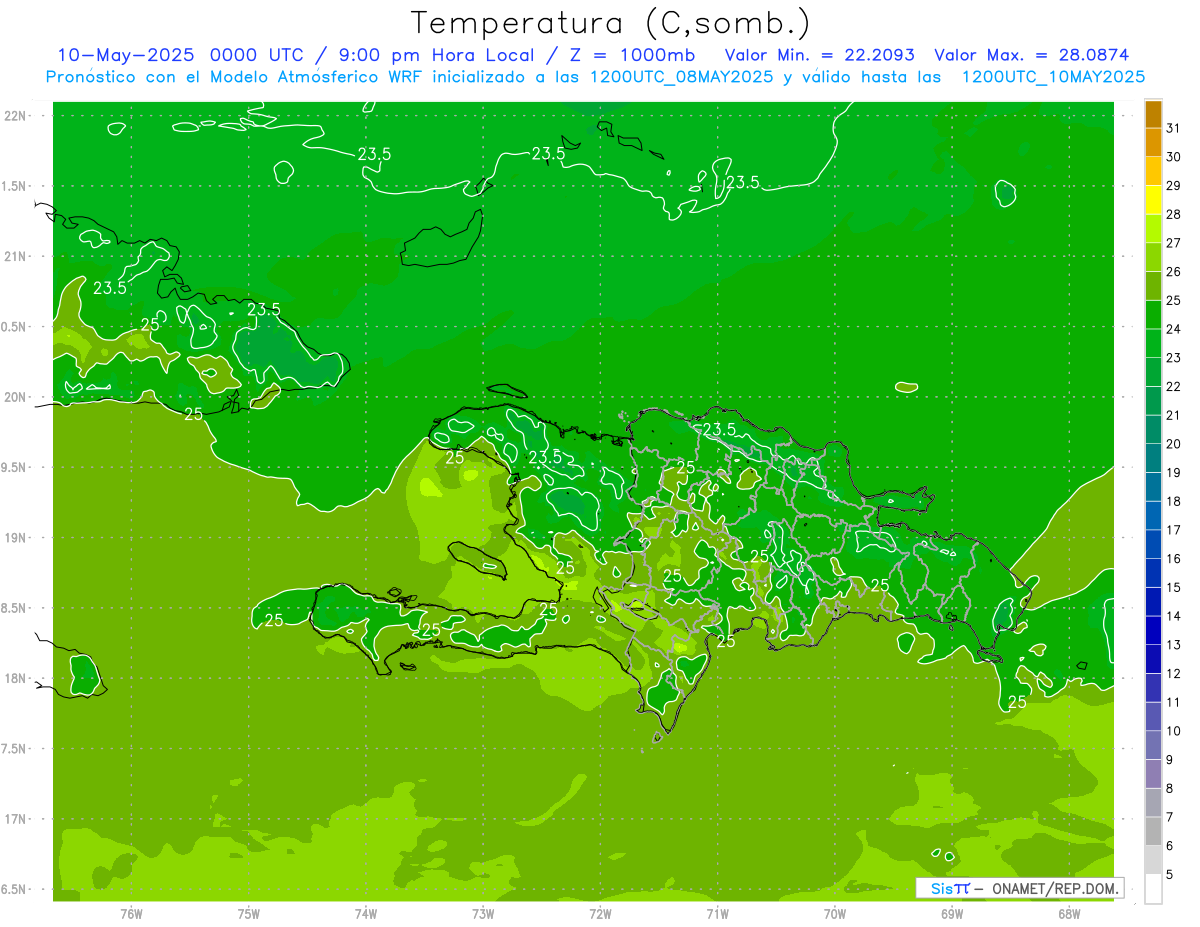This screenshot has width=1200, height=927.
Task: Pick the legend swatch between 27 and 28
Action: 1153,229
